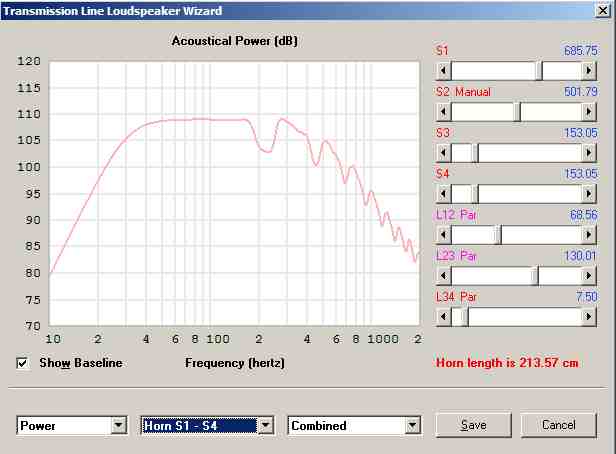Click the S2 Manual slider thumb
The height and width of the screenshot is (454, 616).
pos(517,112)
